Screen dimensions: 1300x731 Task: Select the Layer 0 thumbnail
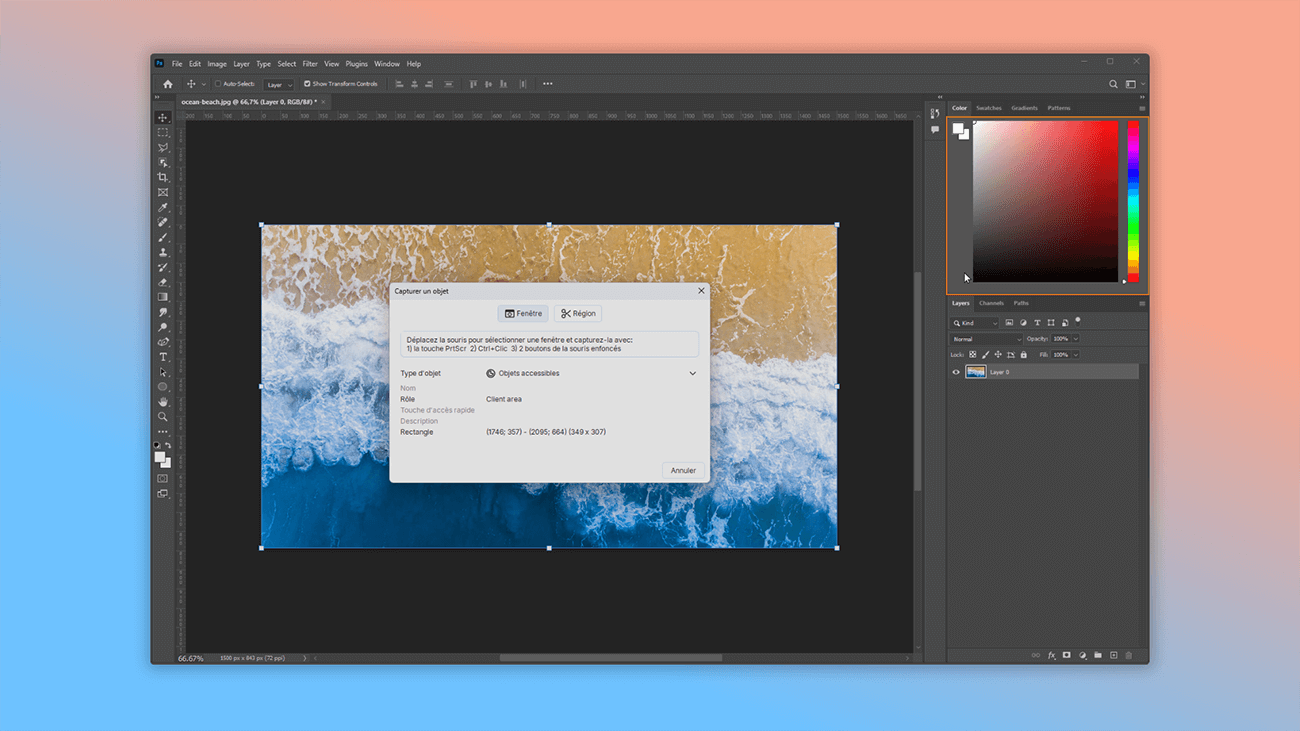(975, 372)
